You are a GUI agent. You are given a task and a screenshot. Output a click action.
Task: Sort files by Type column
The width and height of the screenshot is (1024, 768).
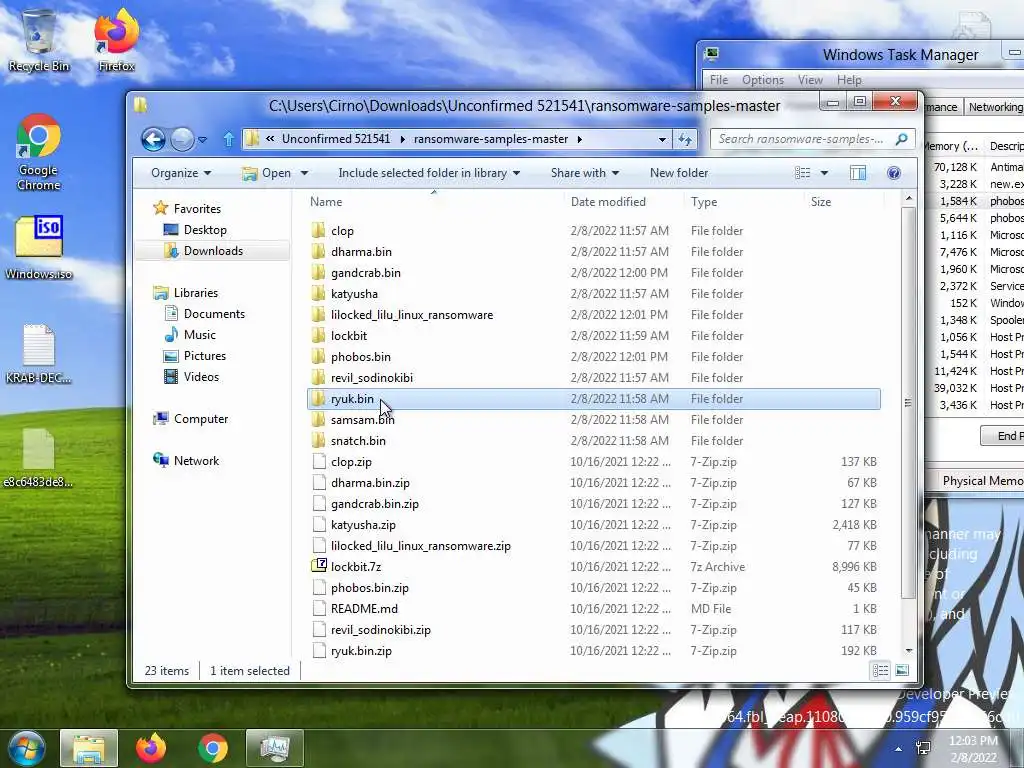click(746, 202)
